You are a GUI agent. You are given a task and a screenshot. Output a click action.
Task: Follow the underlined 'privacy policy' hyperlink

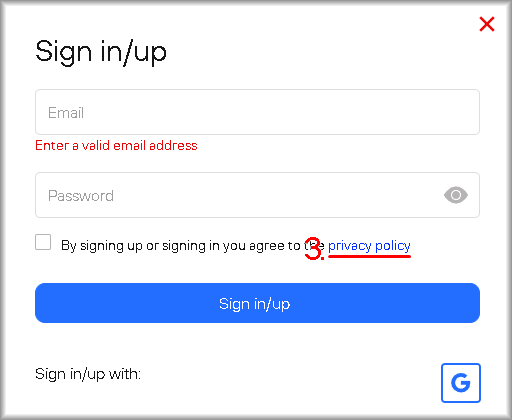[369, 246]
